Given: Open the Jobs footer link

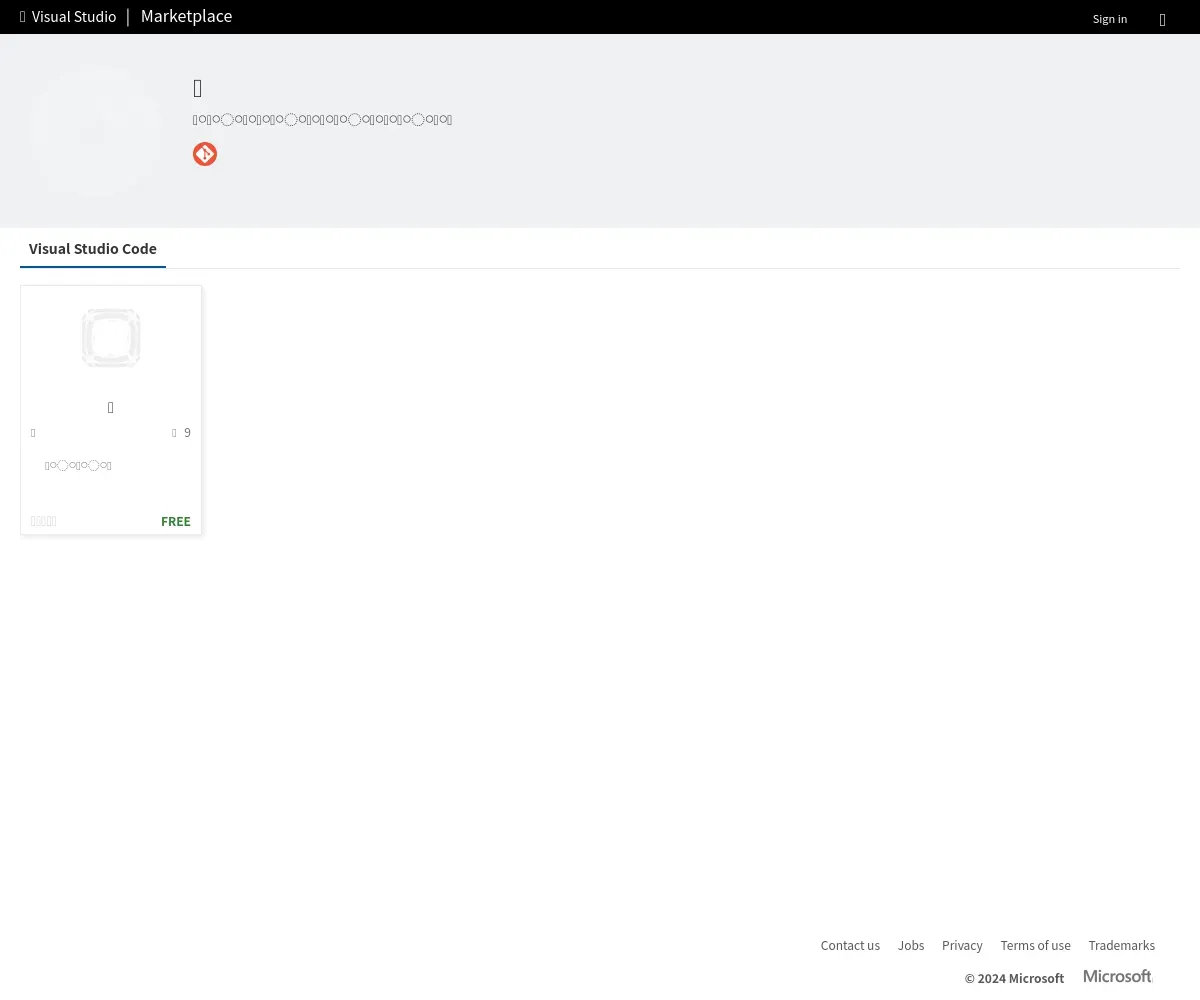Looking at the screenshot, I should (x=911, y=945).
